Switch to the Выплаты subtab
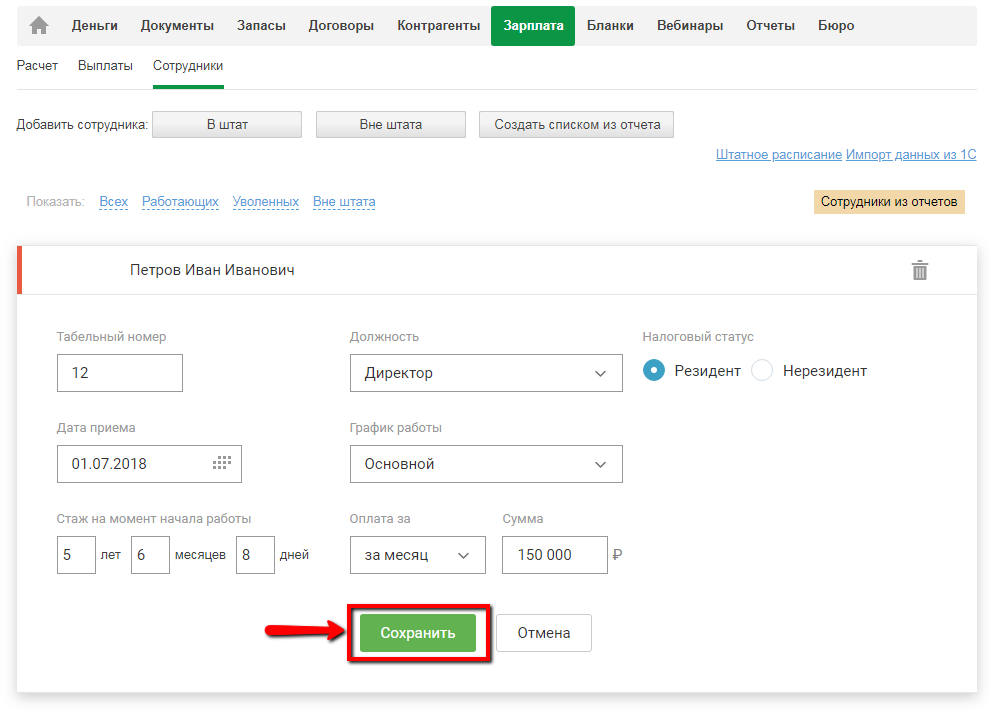Image resolution: width=990 pixels, height=710 pixels. (x=105, y=66)
